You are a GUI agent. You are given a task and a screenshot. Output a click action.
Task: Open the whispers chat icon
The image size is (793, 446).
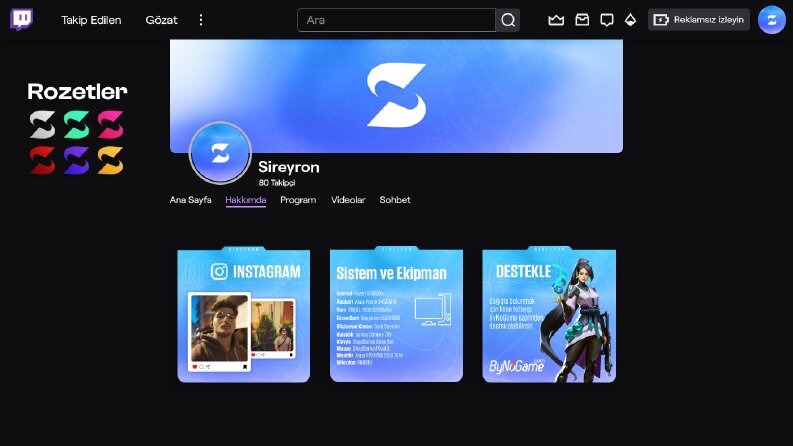click(x=607, y=20)
